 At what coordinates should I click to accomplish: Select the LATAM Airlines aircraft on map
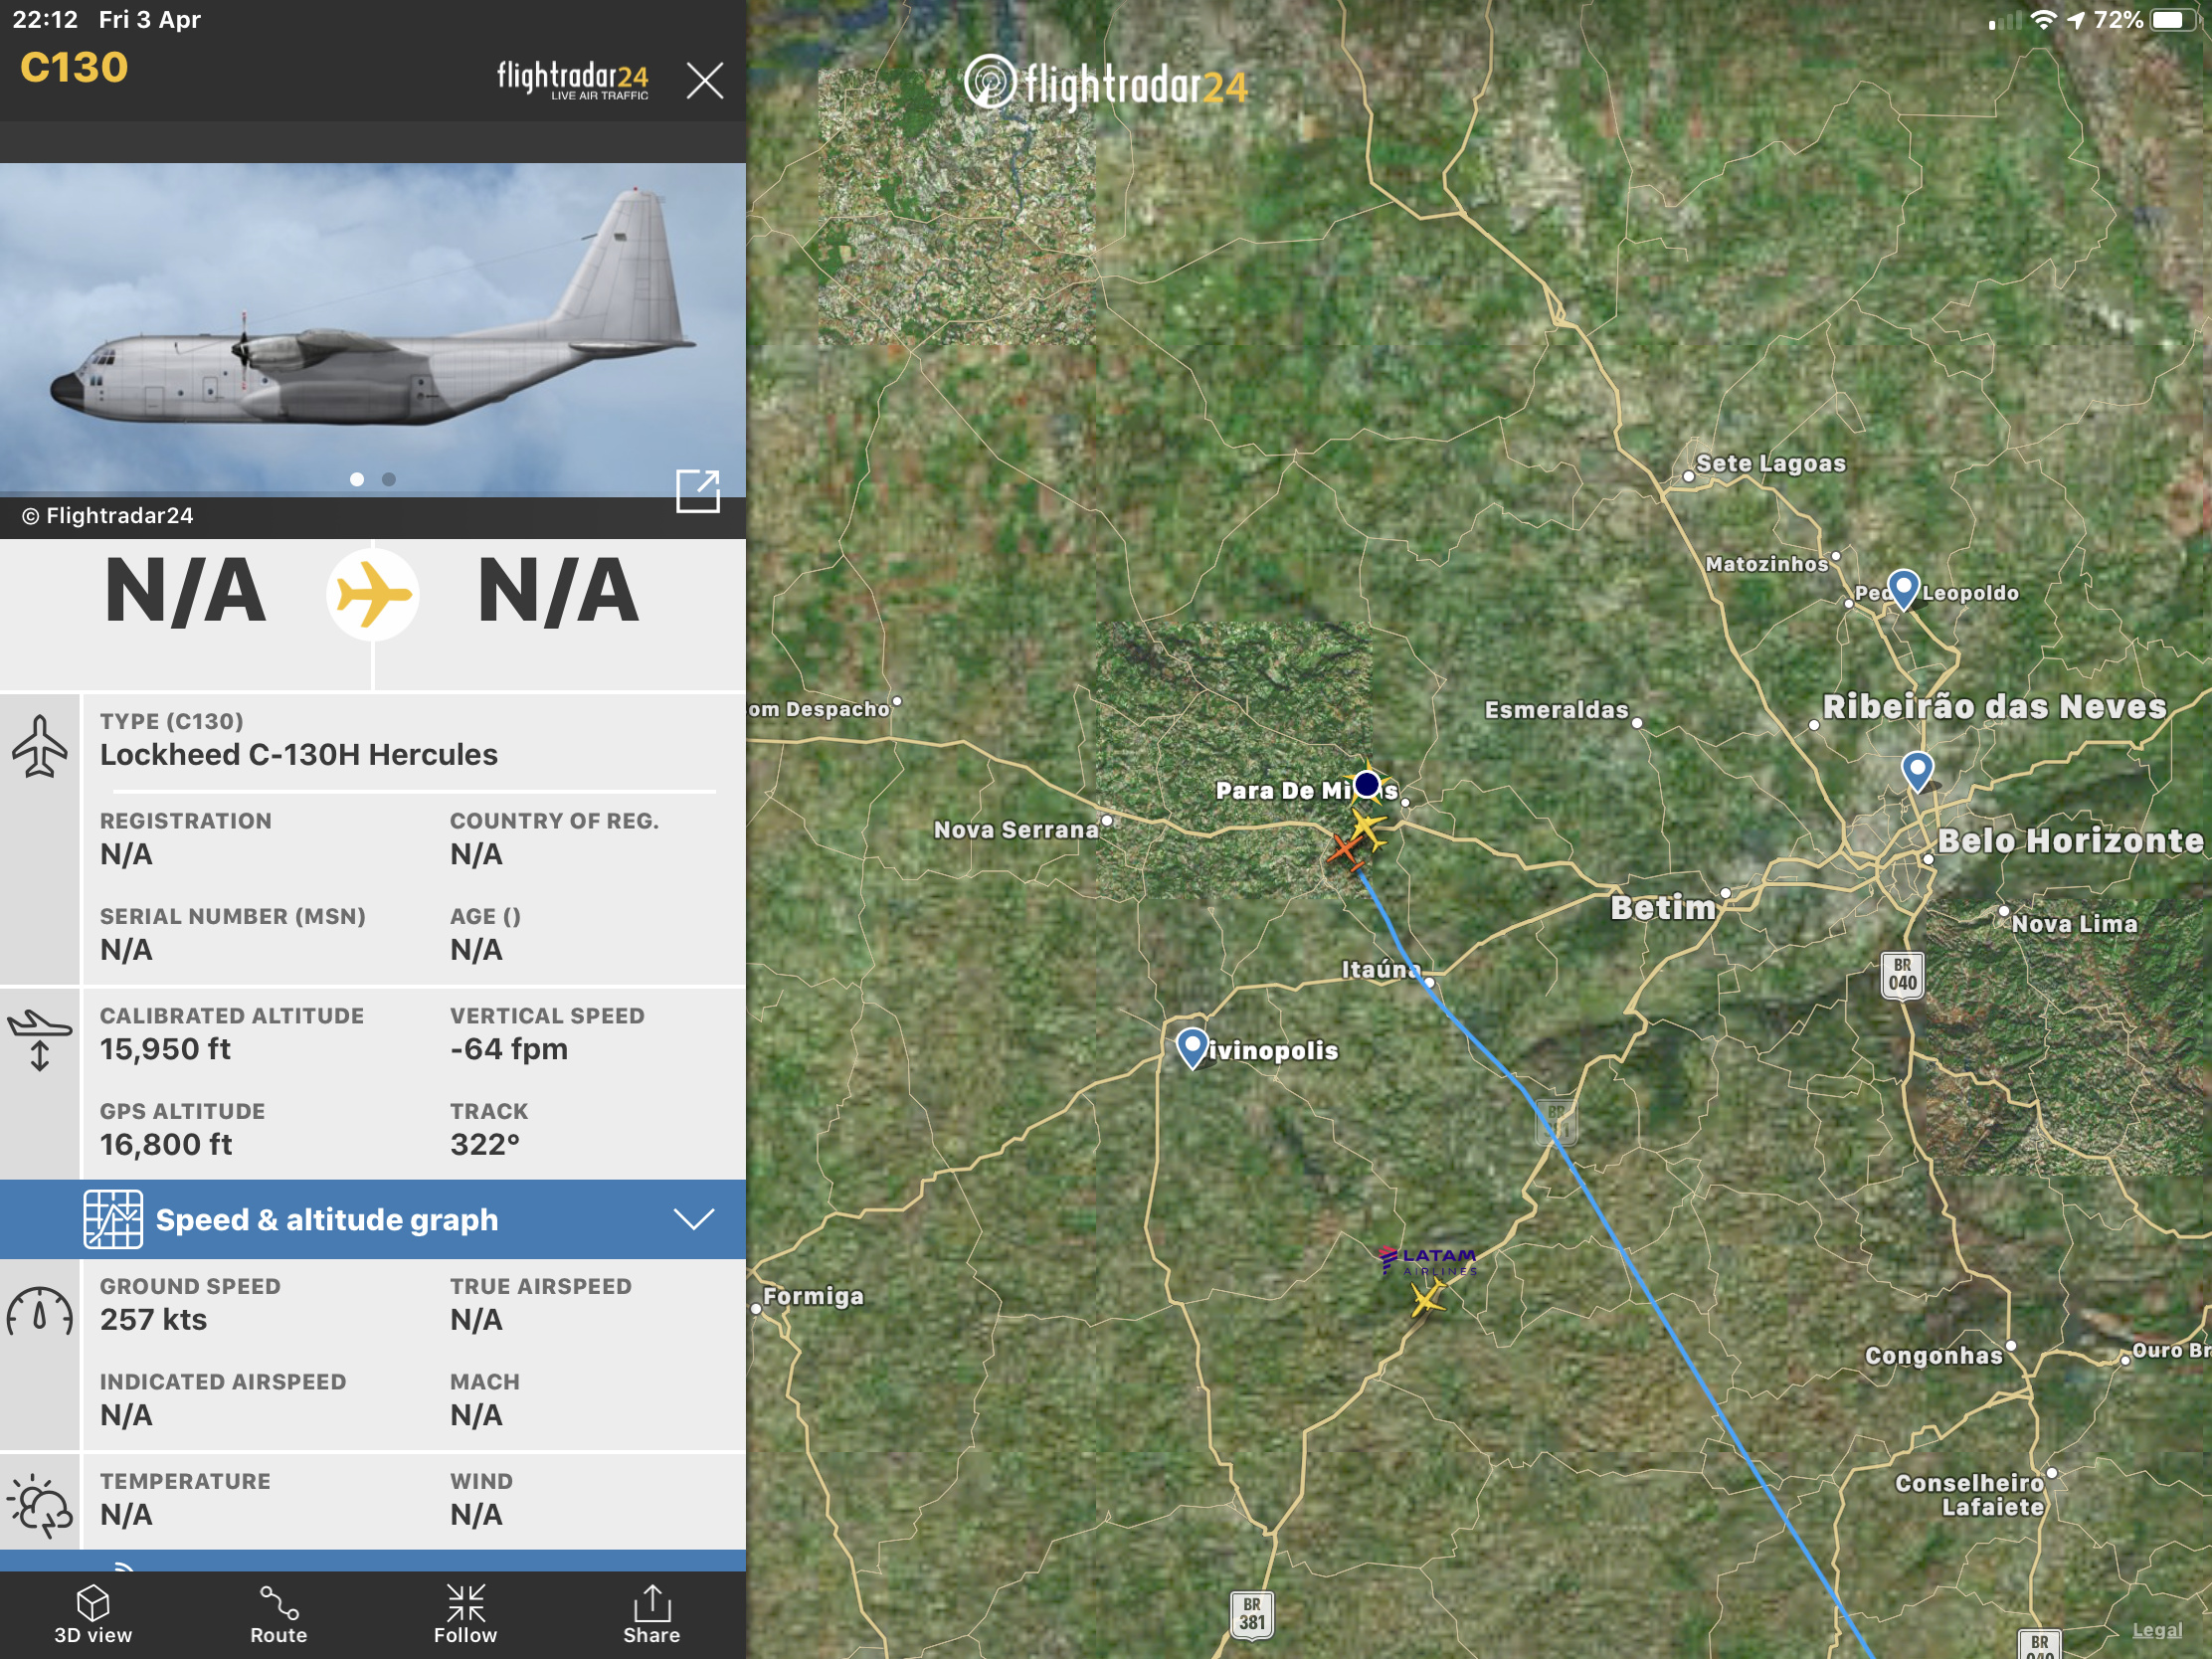click(1426, 1298)
